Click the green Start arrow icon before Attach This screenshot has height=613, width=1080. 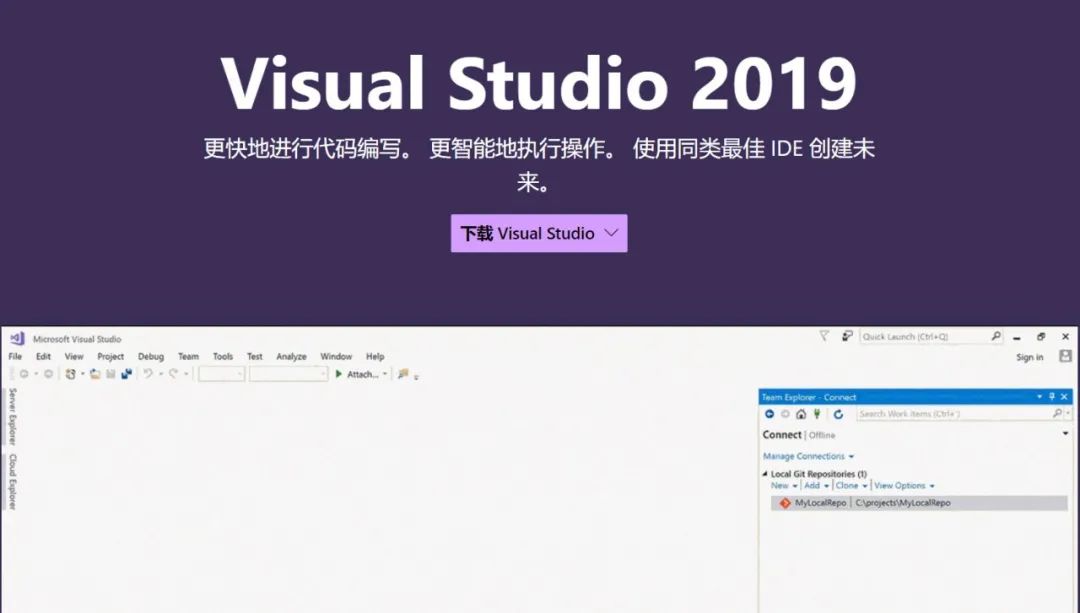[338, 374]
